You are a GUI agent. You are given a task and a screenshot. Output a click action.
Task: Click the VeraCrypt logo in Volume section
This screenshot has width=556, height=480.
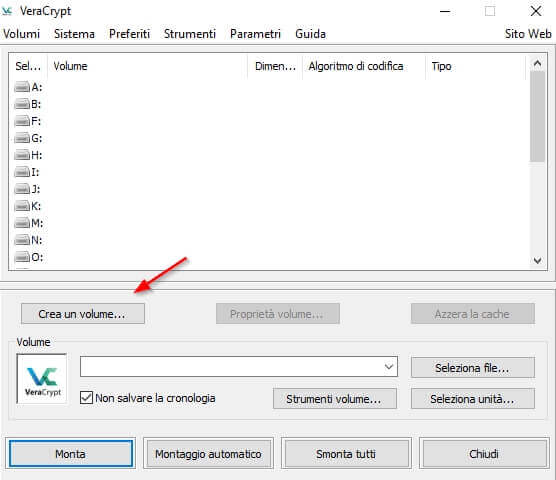coord(42,379)
